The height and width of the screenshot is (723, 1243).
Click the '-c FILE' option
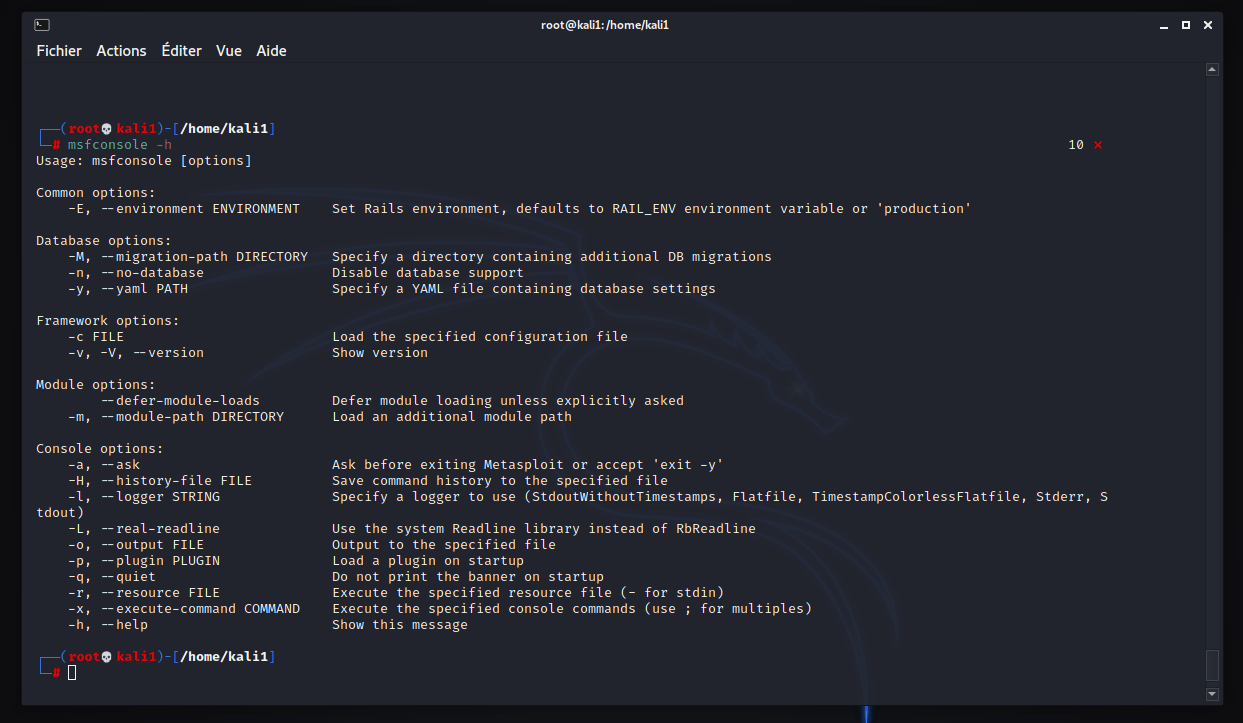[96, 337]
